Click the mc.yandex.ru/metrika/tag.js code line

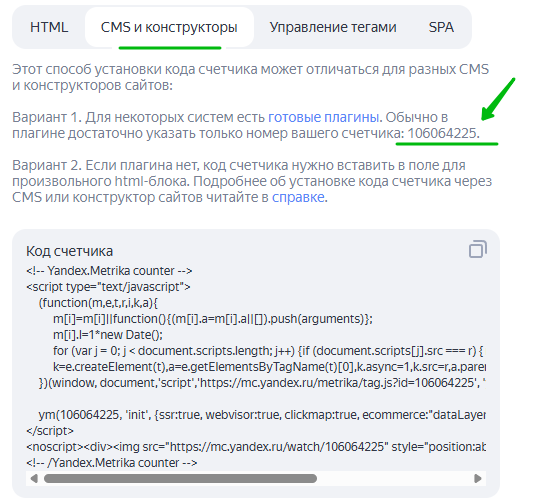coord(262,383)
